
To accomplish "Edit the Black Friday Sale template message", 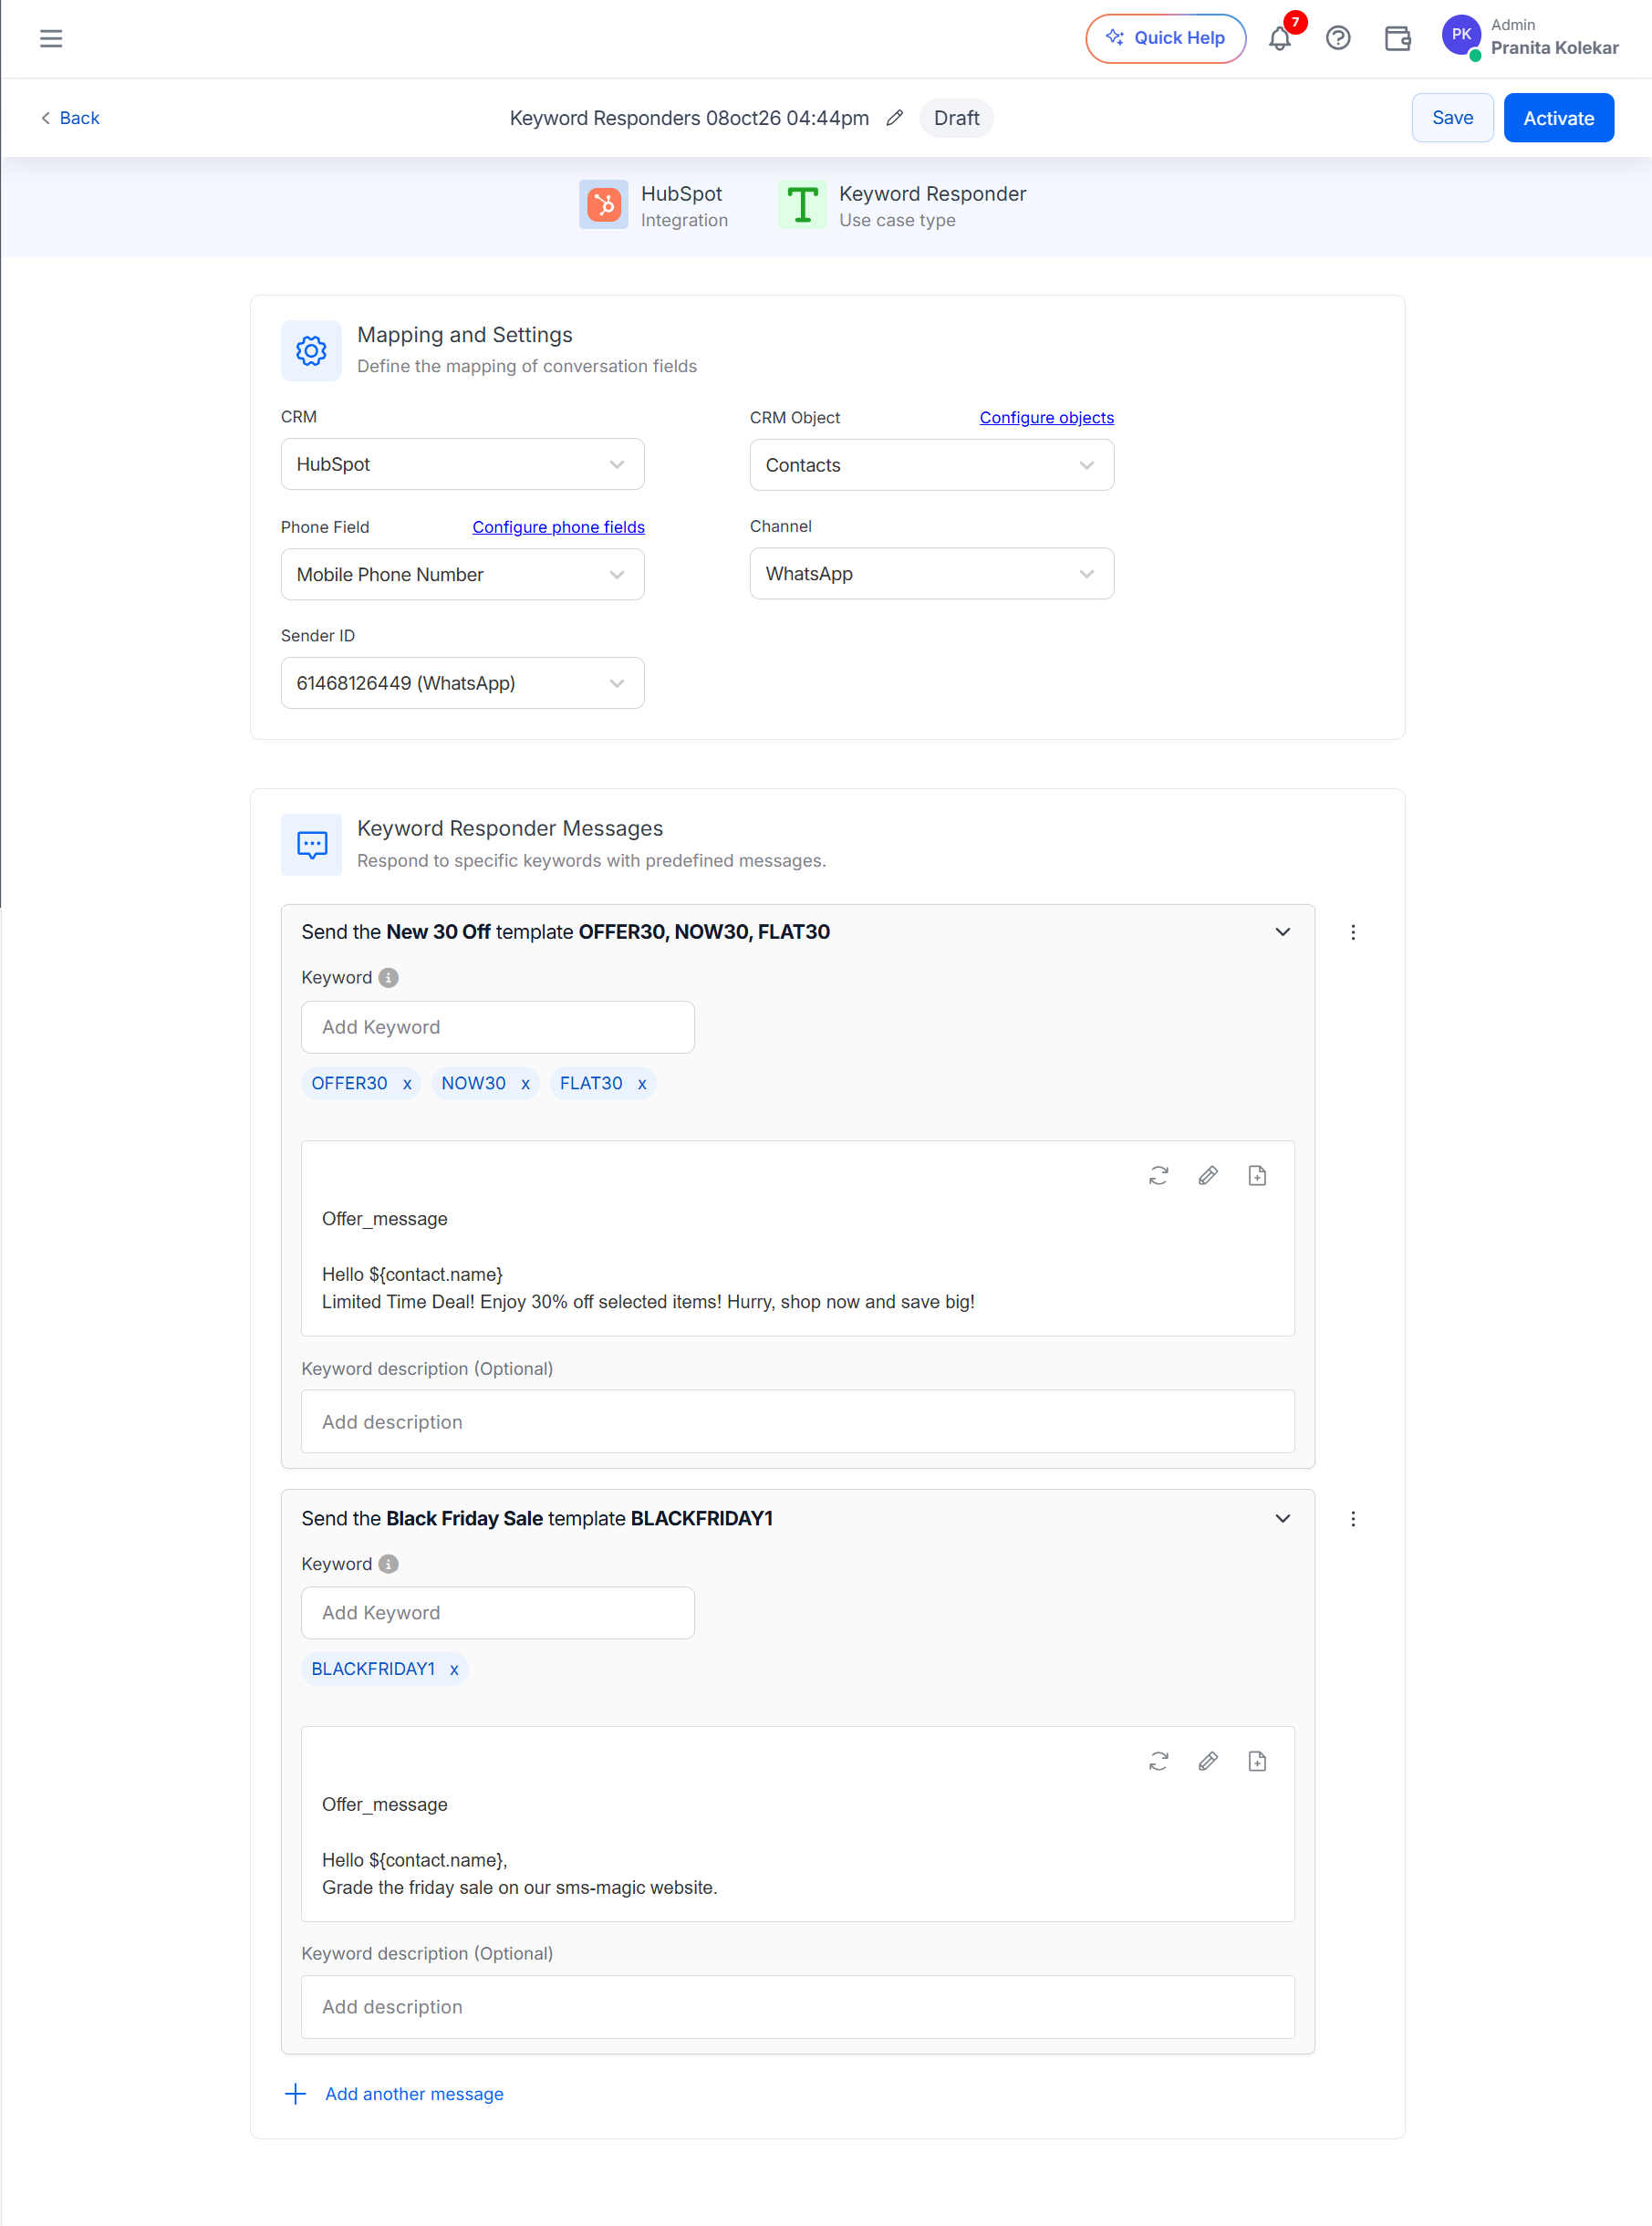I will coord(1208,1761).
